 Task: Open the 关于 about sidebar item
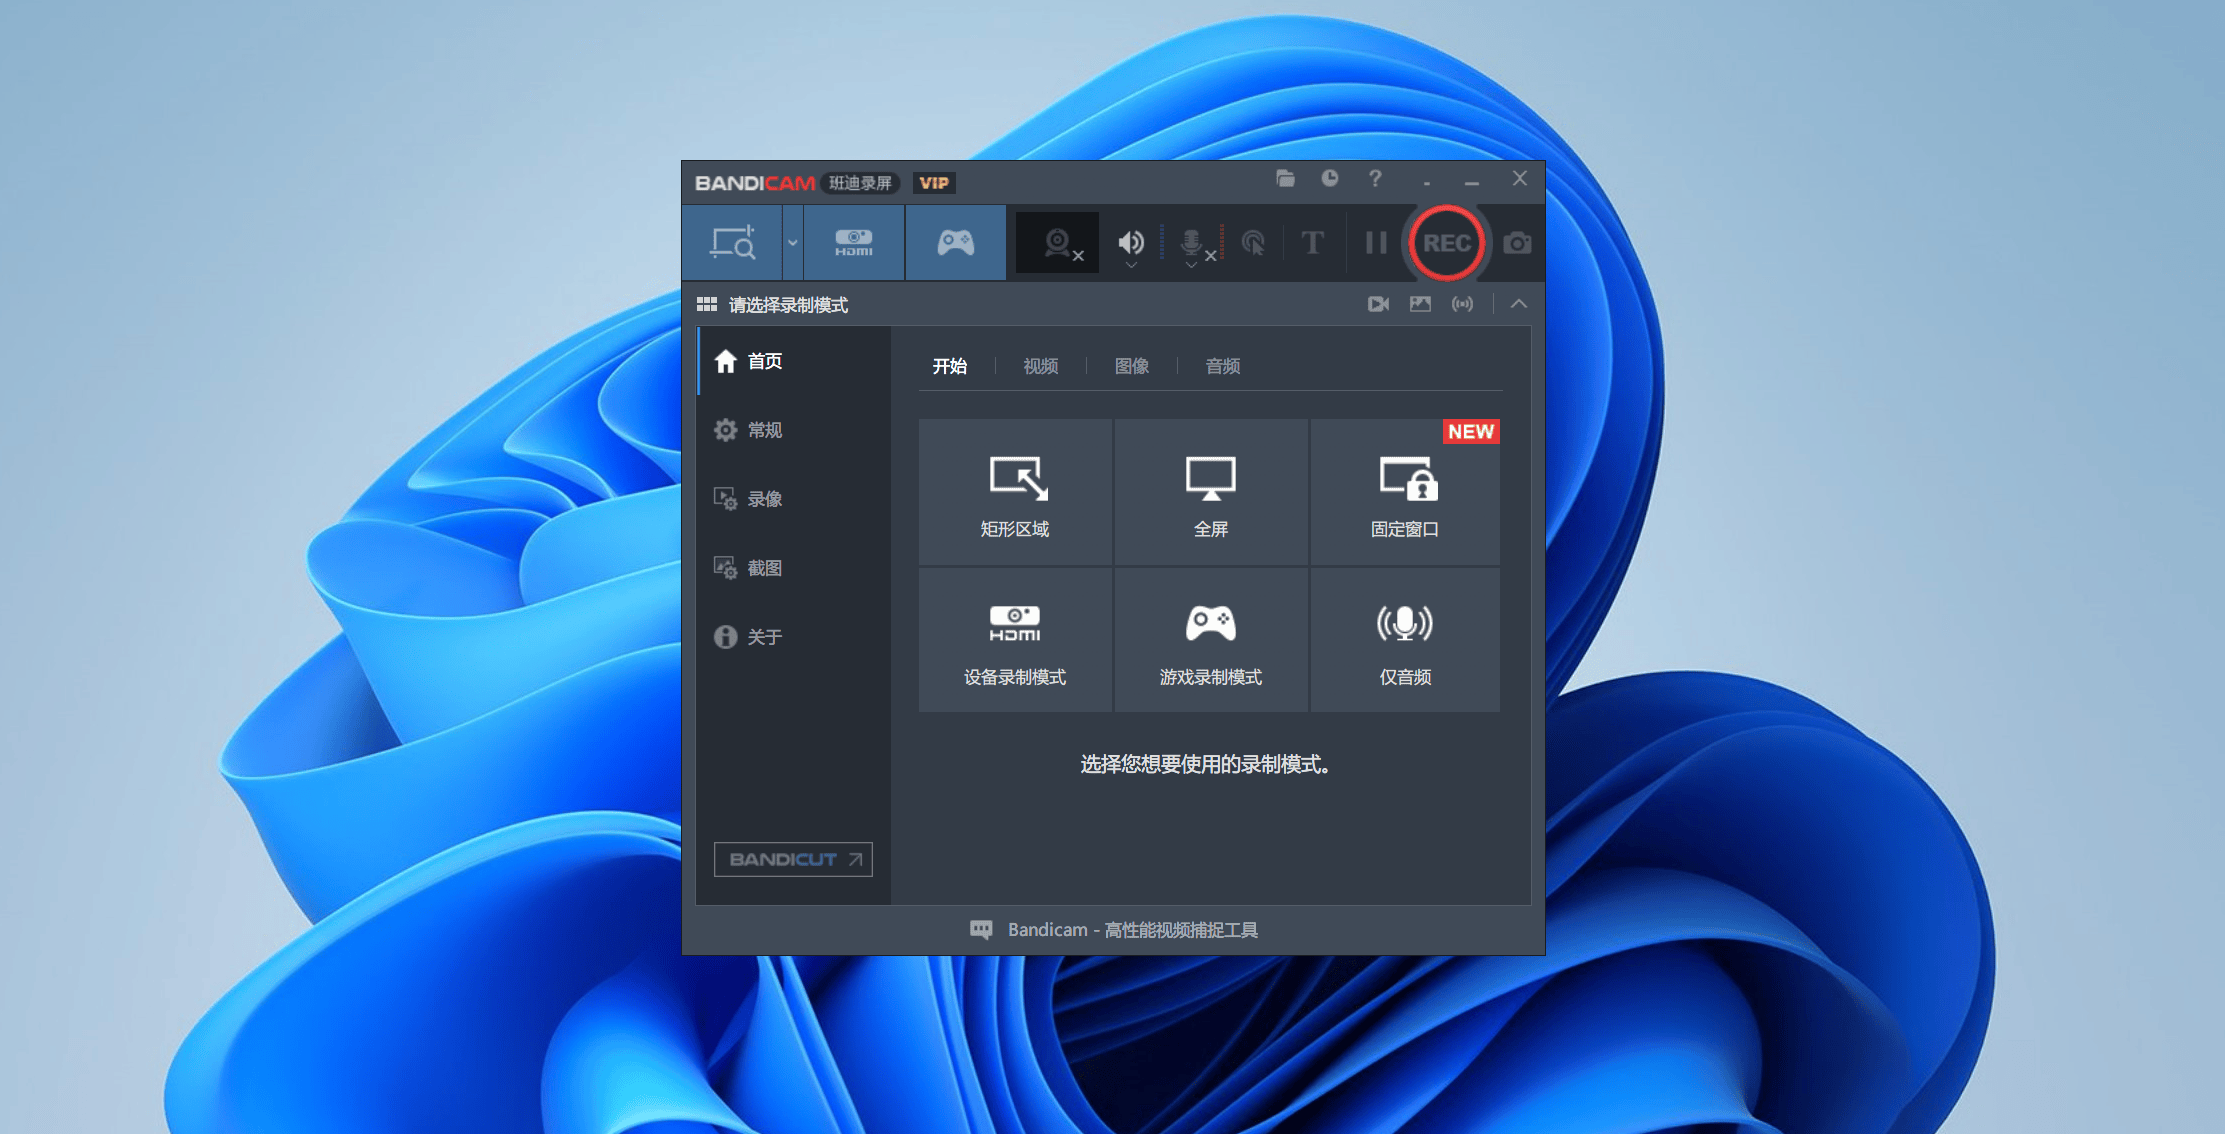tap(793, 637)
